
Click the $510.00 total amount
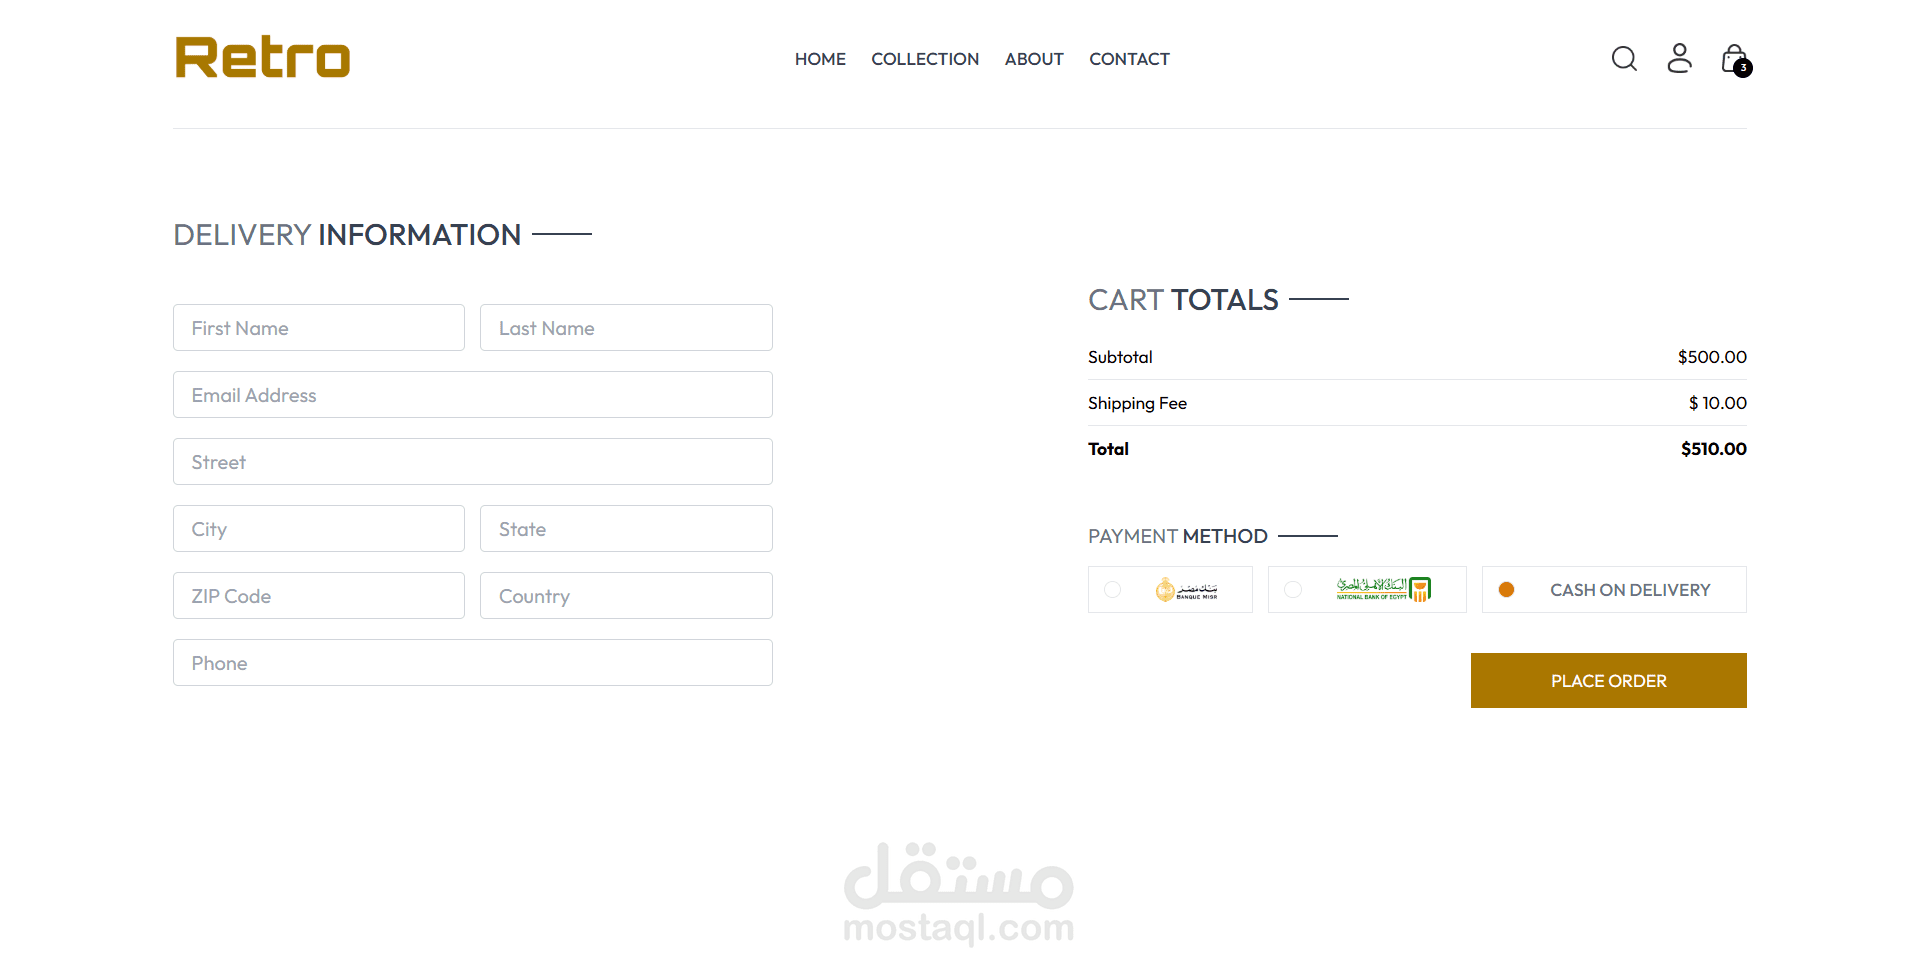click(1713, 449)
